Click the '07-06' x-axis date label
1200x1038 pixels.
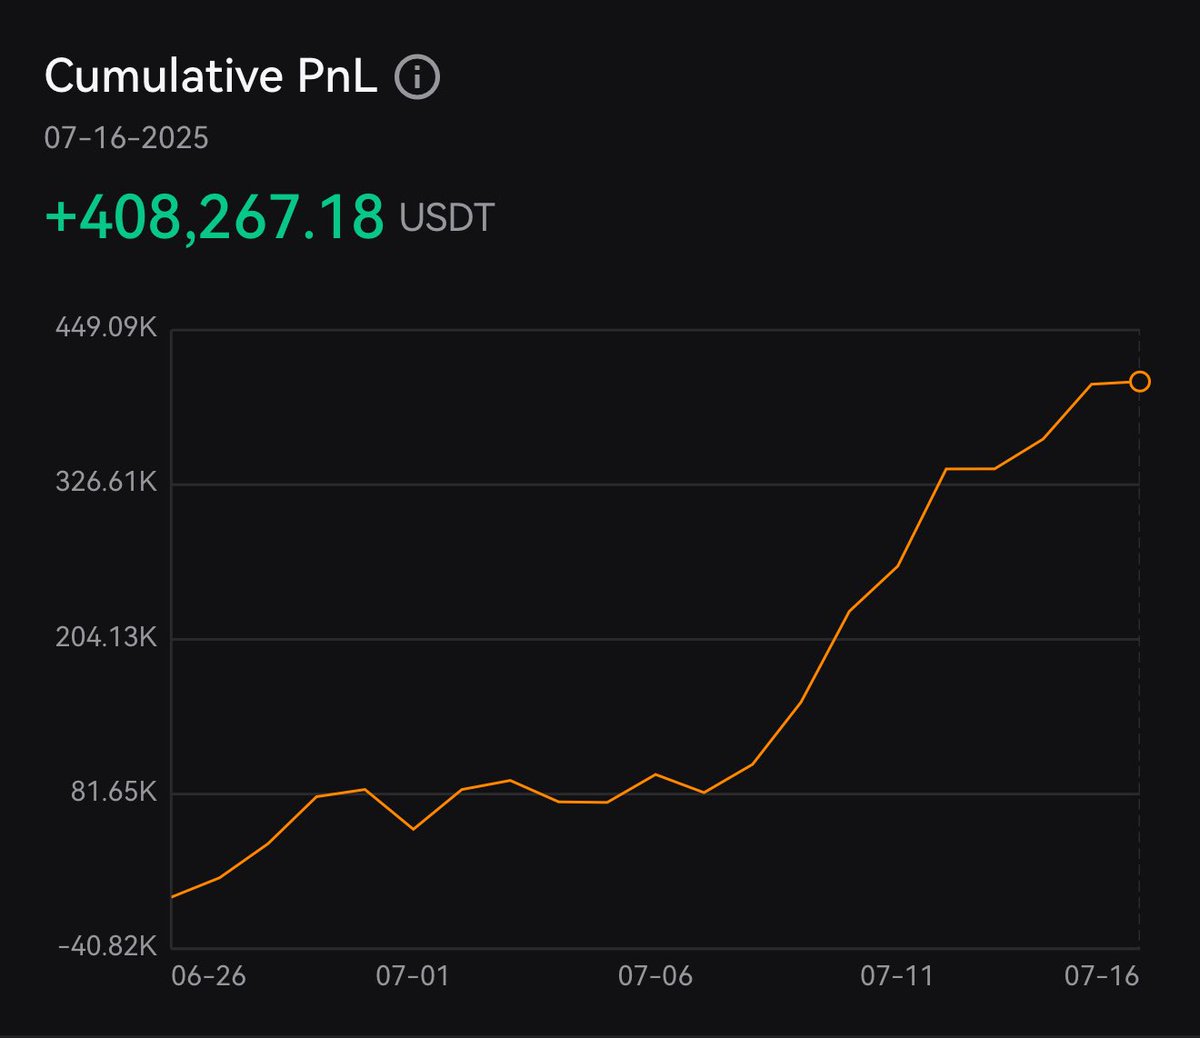(x=655, y=976)
